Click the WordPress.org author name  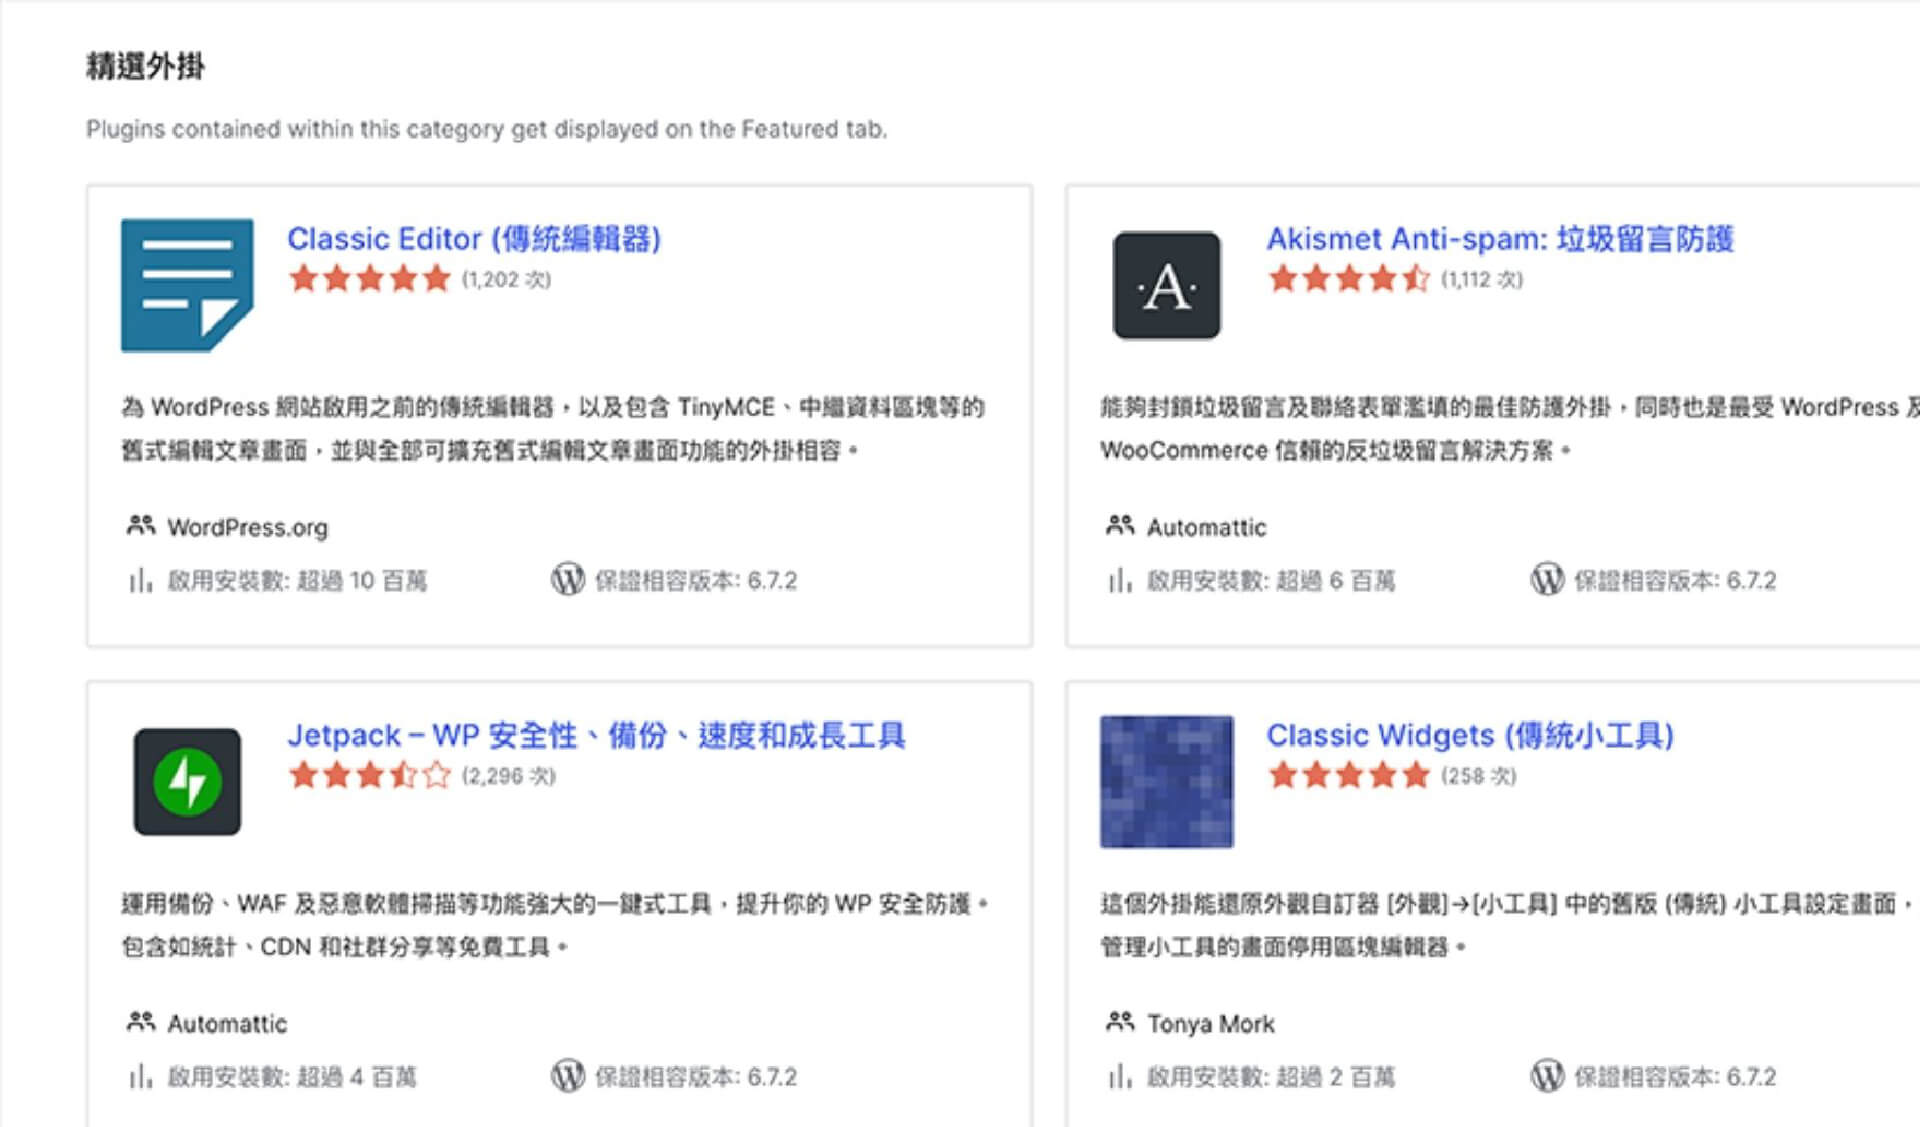[247, 527]
